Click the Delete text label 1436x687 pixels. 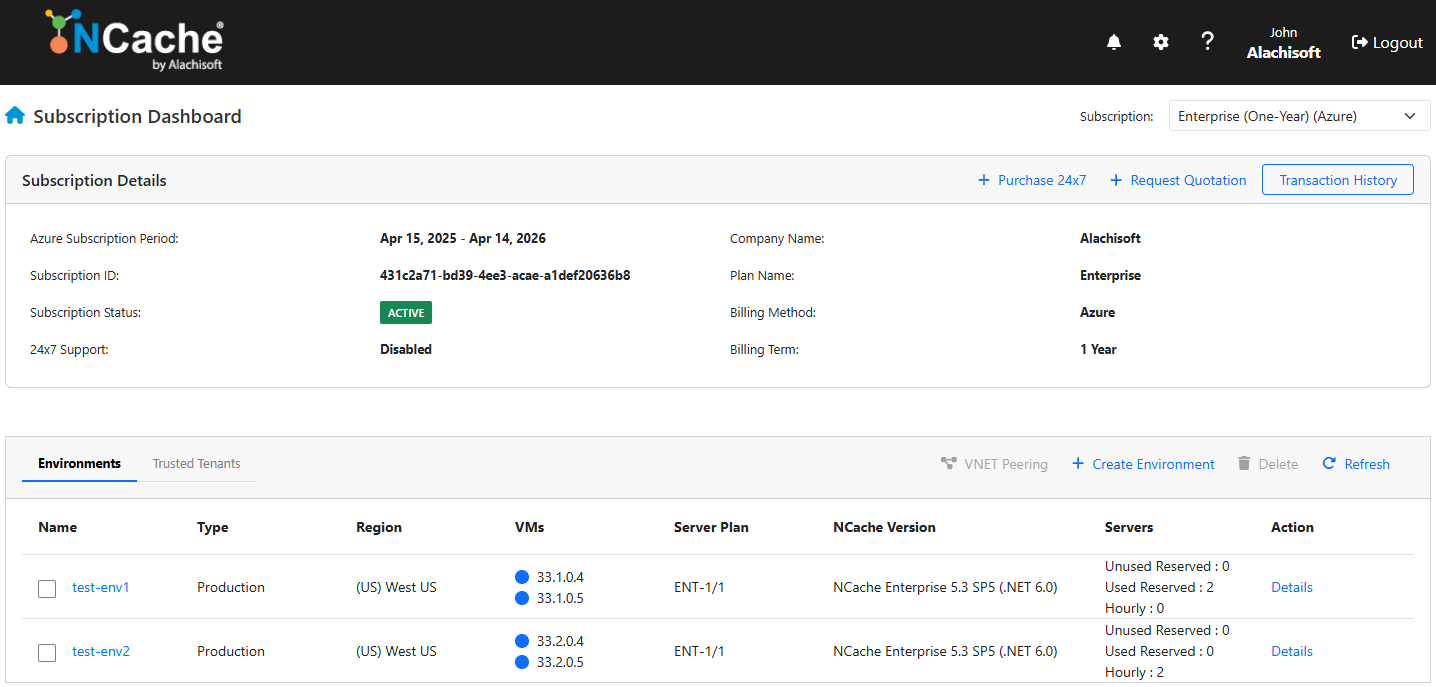1278,464
